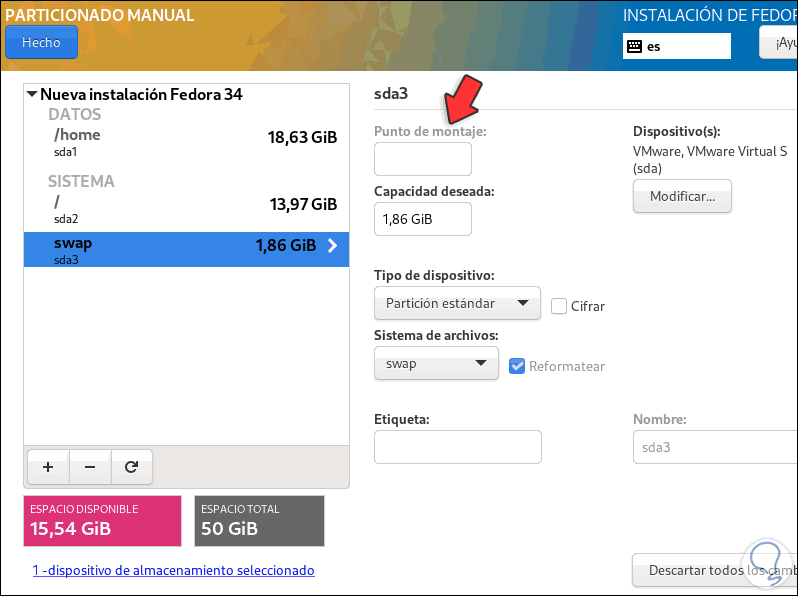This screenshot has height=596, width=798.
Task: Click the keyboard layout icon
Action: (x=633, y=46)
